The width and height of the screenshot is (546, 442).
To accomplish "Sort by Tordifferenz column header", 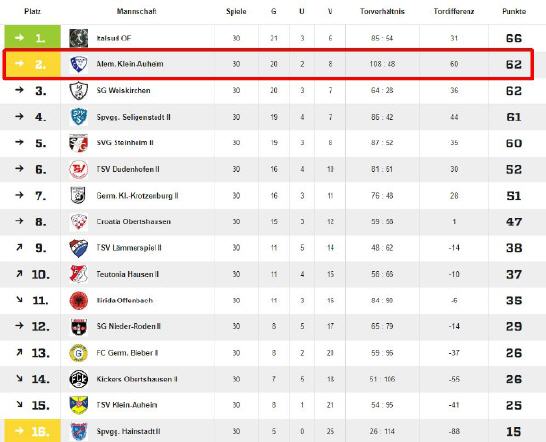I will pos(454,11).
